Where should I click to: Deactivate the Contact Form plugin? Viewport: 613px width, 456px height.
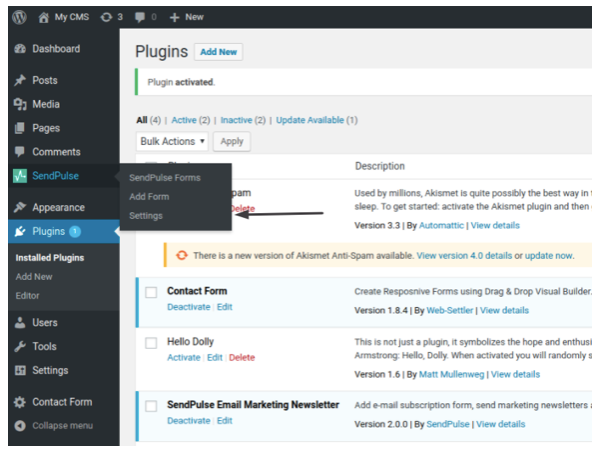(189, 307)
